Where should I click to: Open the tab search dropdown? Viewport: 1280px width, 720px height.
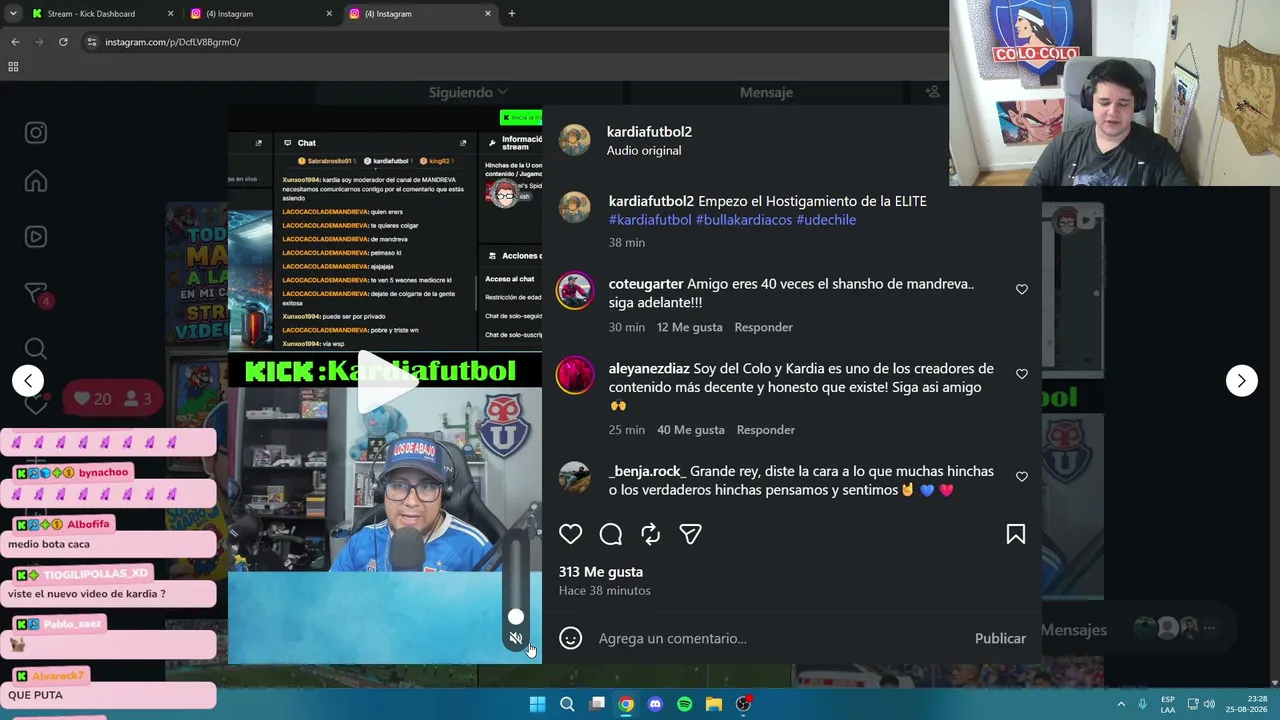click(x=13, y=14)
